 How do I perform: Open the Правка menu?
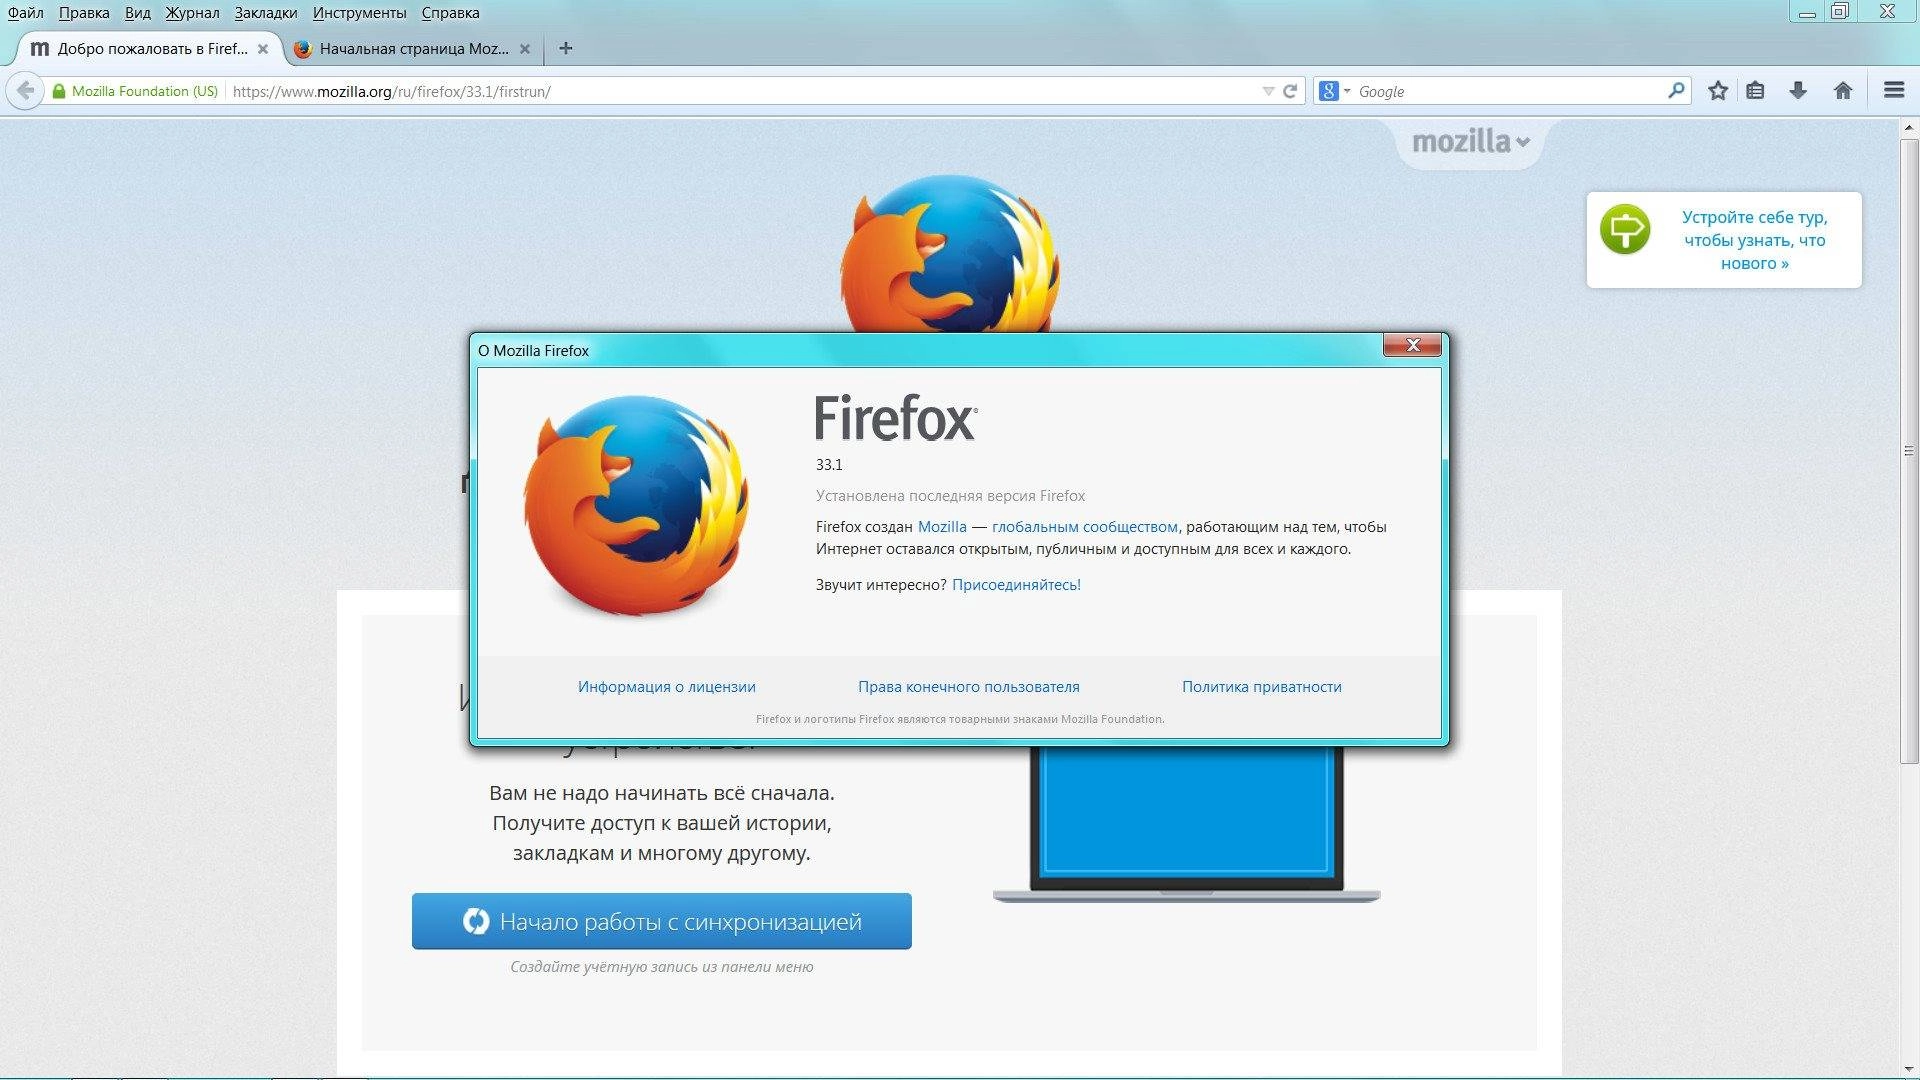pyautogui.click(x=84, y=13)
